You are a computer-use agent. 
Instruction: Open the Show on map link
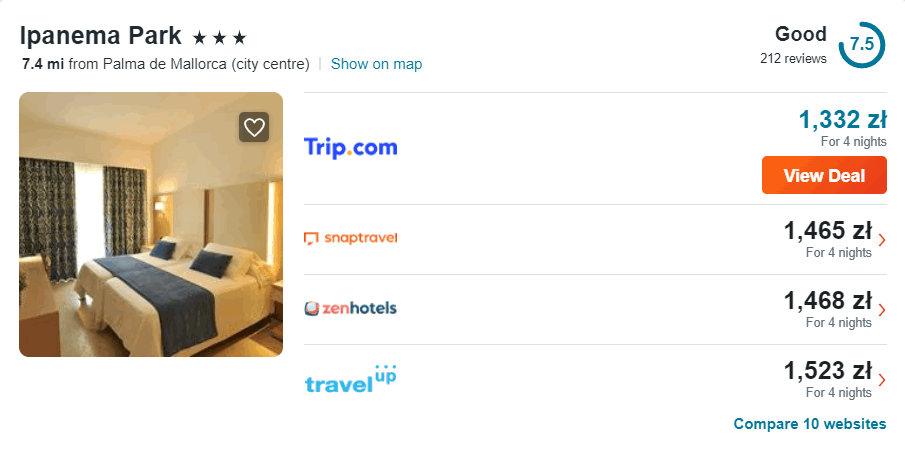[376, 64]
